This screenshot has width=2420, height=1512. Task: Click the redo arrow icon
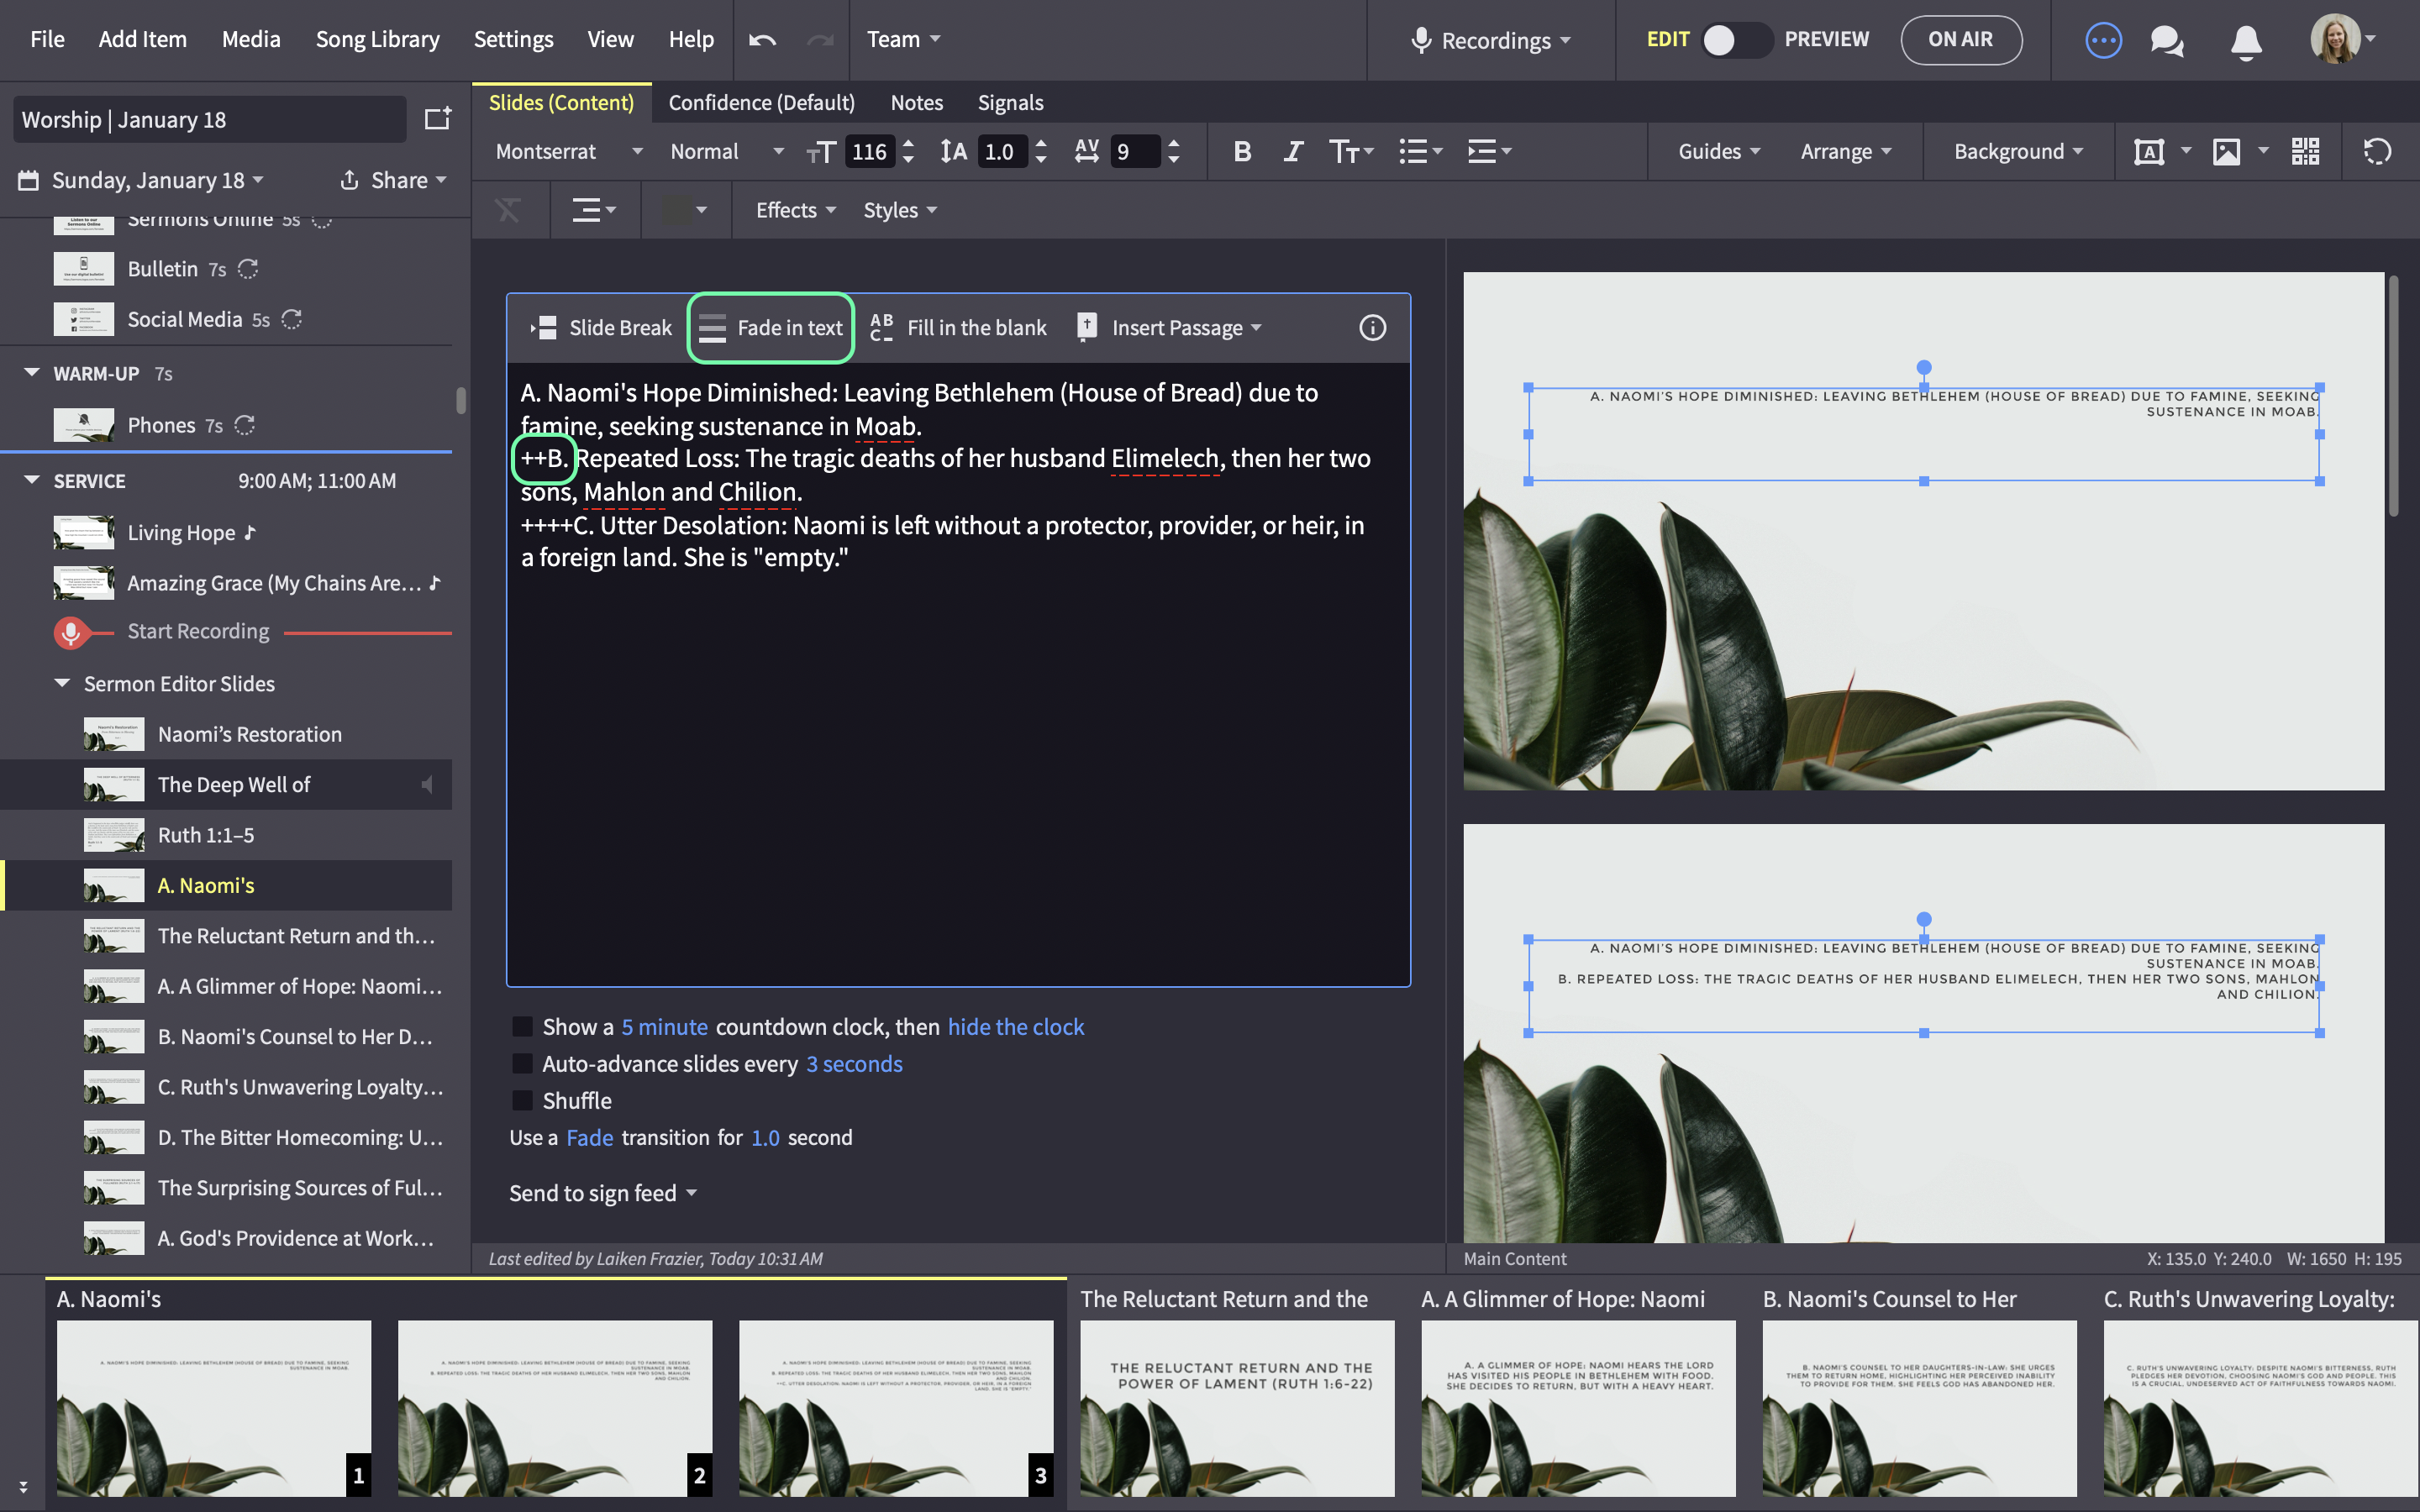point(820,40)
